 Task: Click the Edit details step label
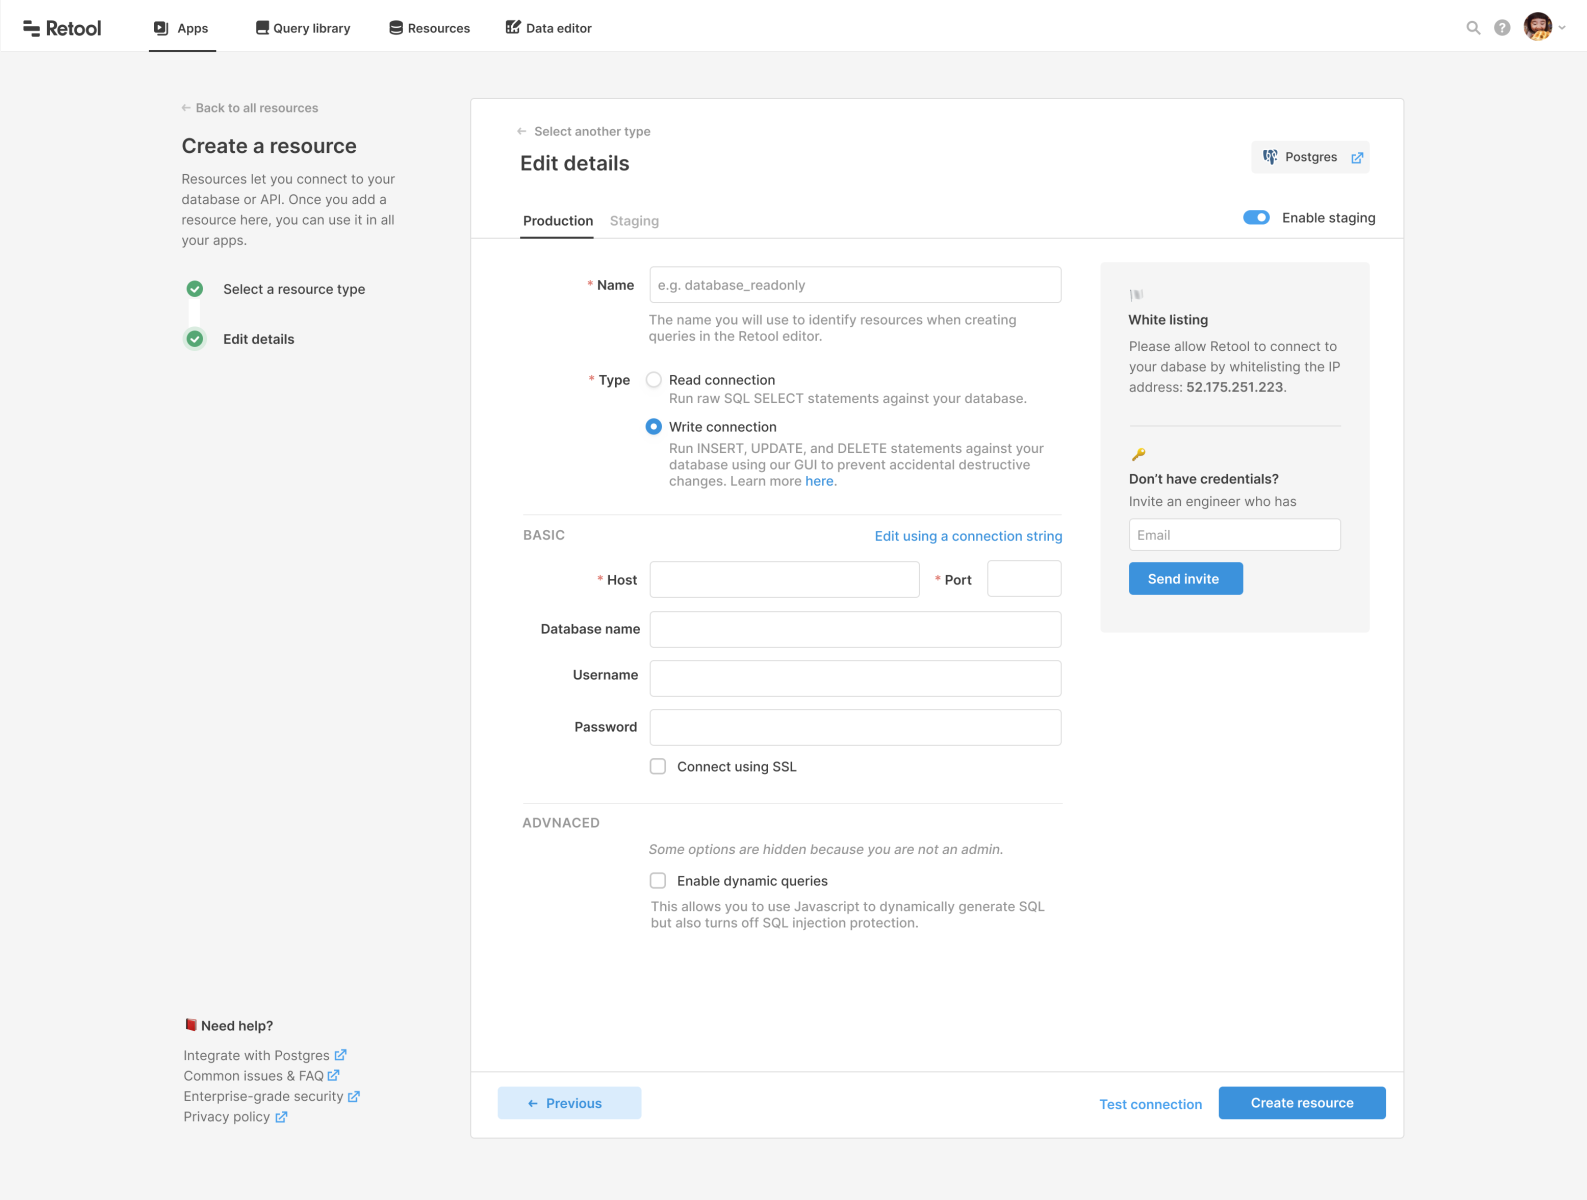(x=259, y=339)
